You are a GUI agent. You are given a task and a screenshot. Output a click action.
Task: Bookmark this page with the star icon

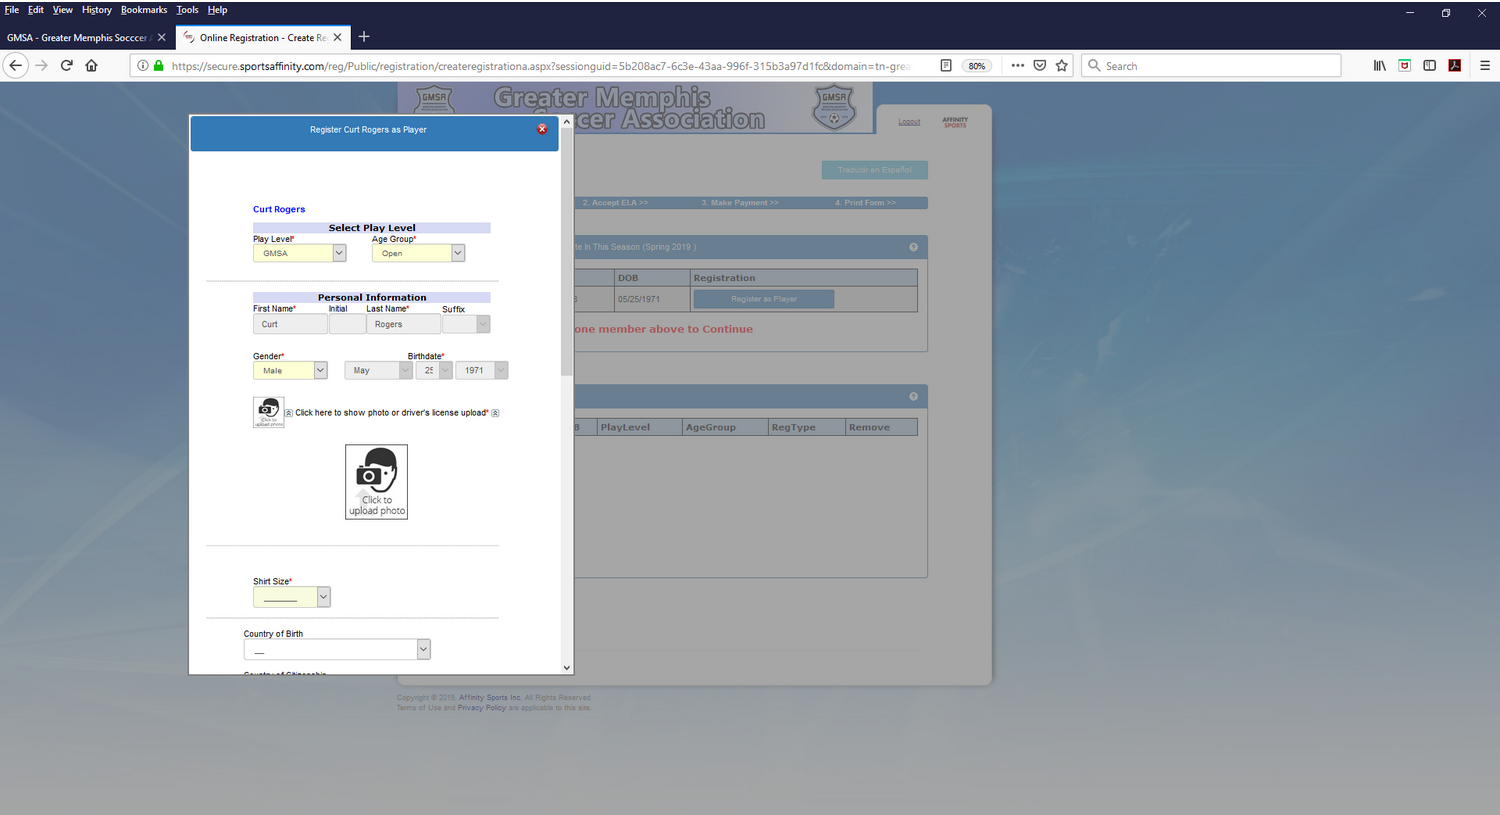(1062, 66)
